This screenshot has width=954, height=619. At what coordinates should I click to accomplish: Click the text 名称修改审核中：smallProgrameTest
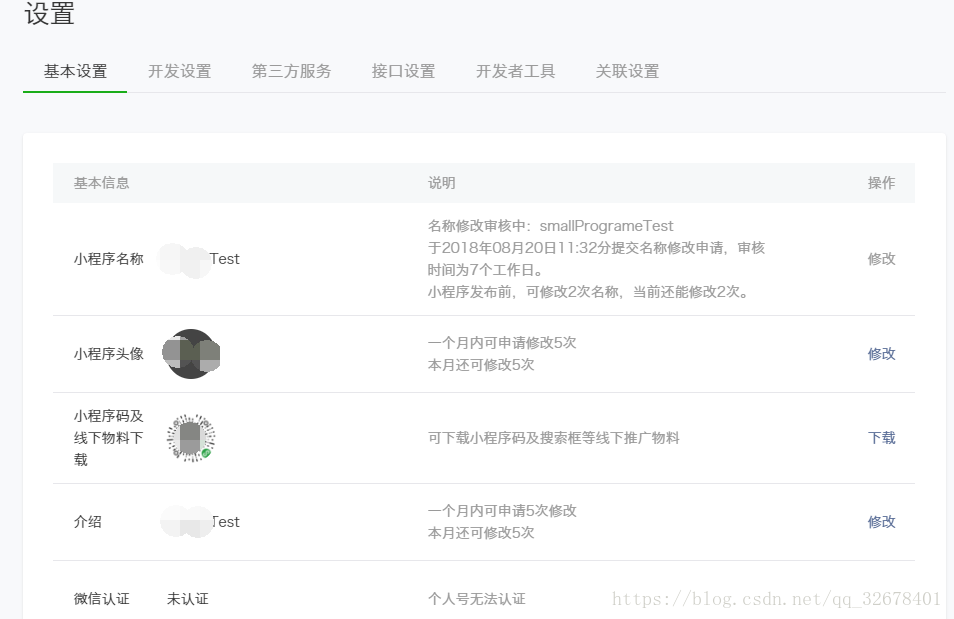pos(551,226)
